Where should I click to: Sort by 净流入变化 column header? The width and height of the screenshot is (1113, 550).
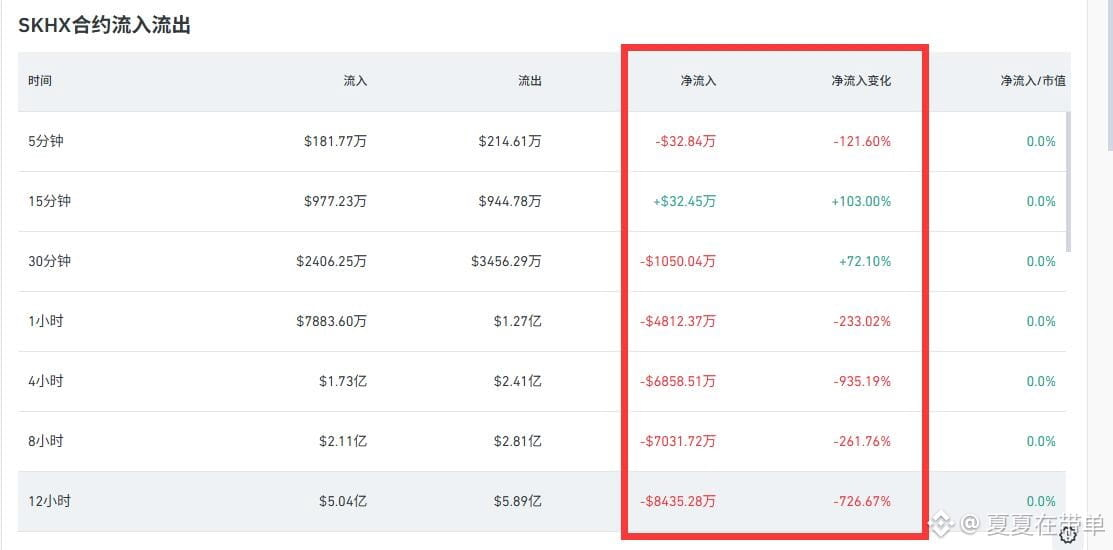click(x=861, y=81)
